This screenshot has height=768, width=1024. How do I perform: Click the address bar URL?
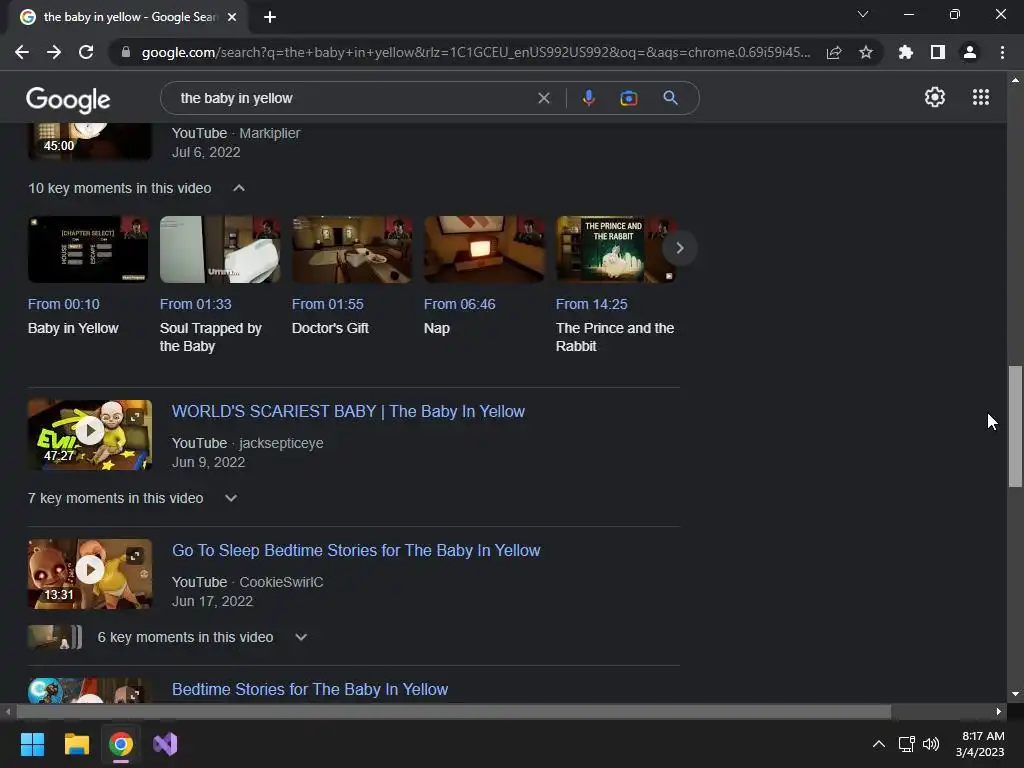[x=476, y=52]
